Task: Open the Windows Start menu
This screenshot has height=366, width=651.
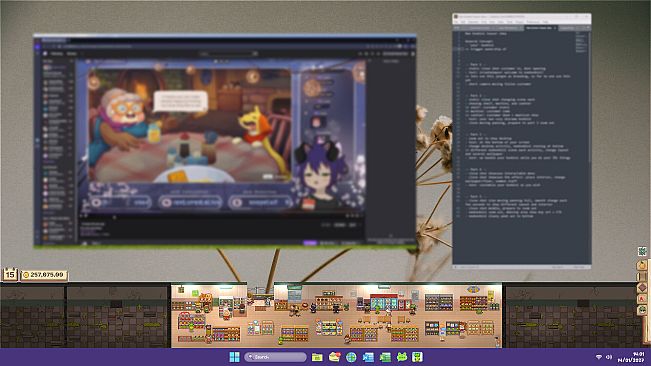Action: click(x=235, y=357)
